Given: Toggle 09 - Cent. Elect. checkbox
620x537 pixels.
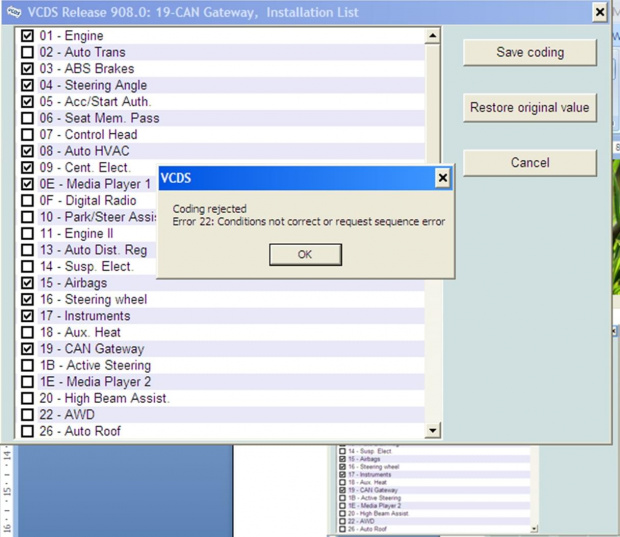Looking at the screenshot, I should [x=27, y=167].
